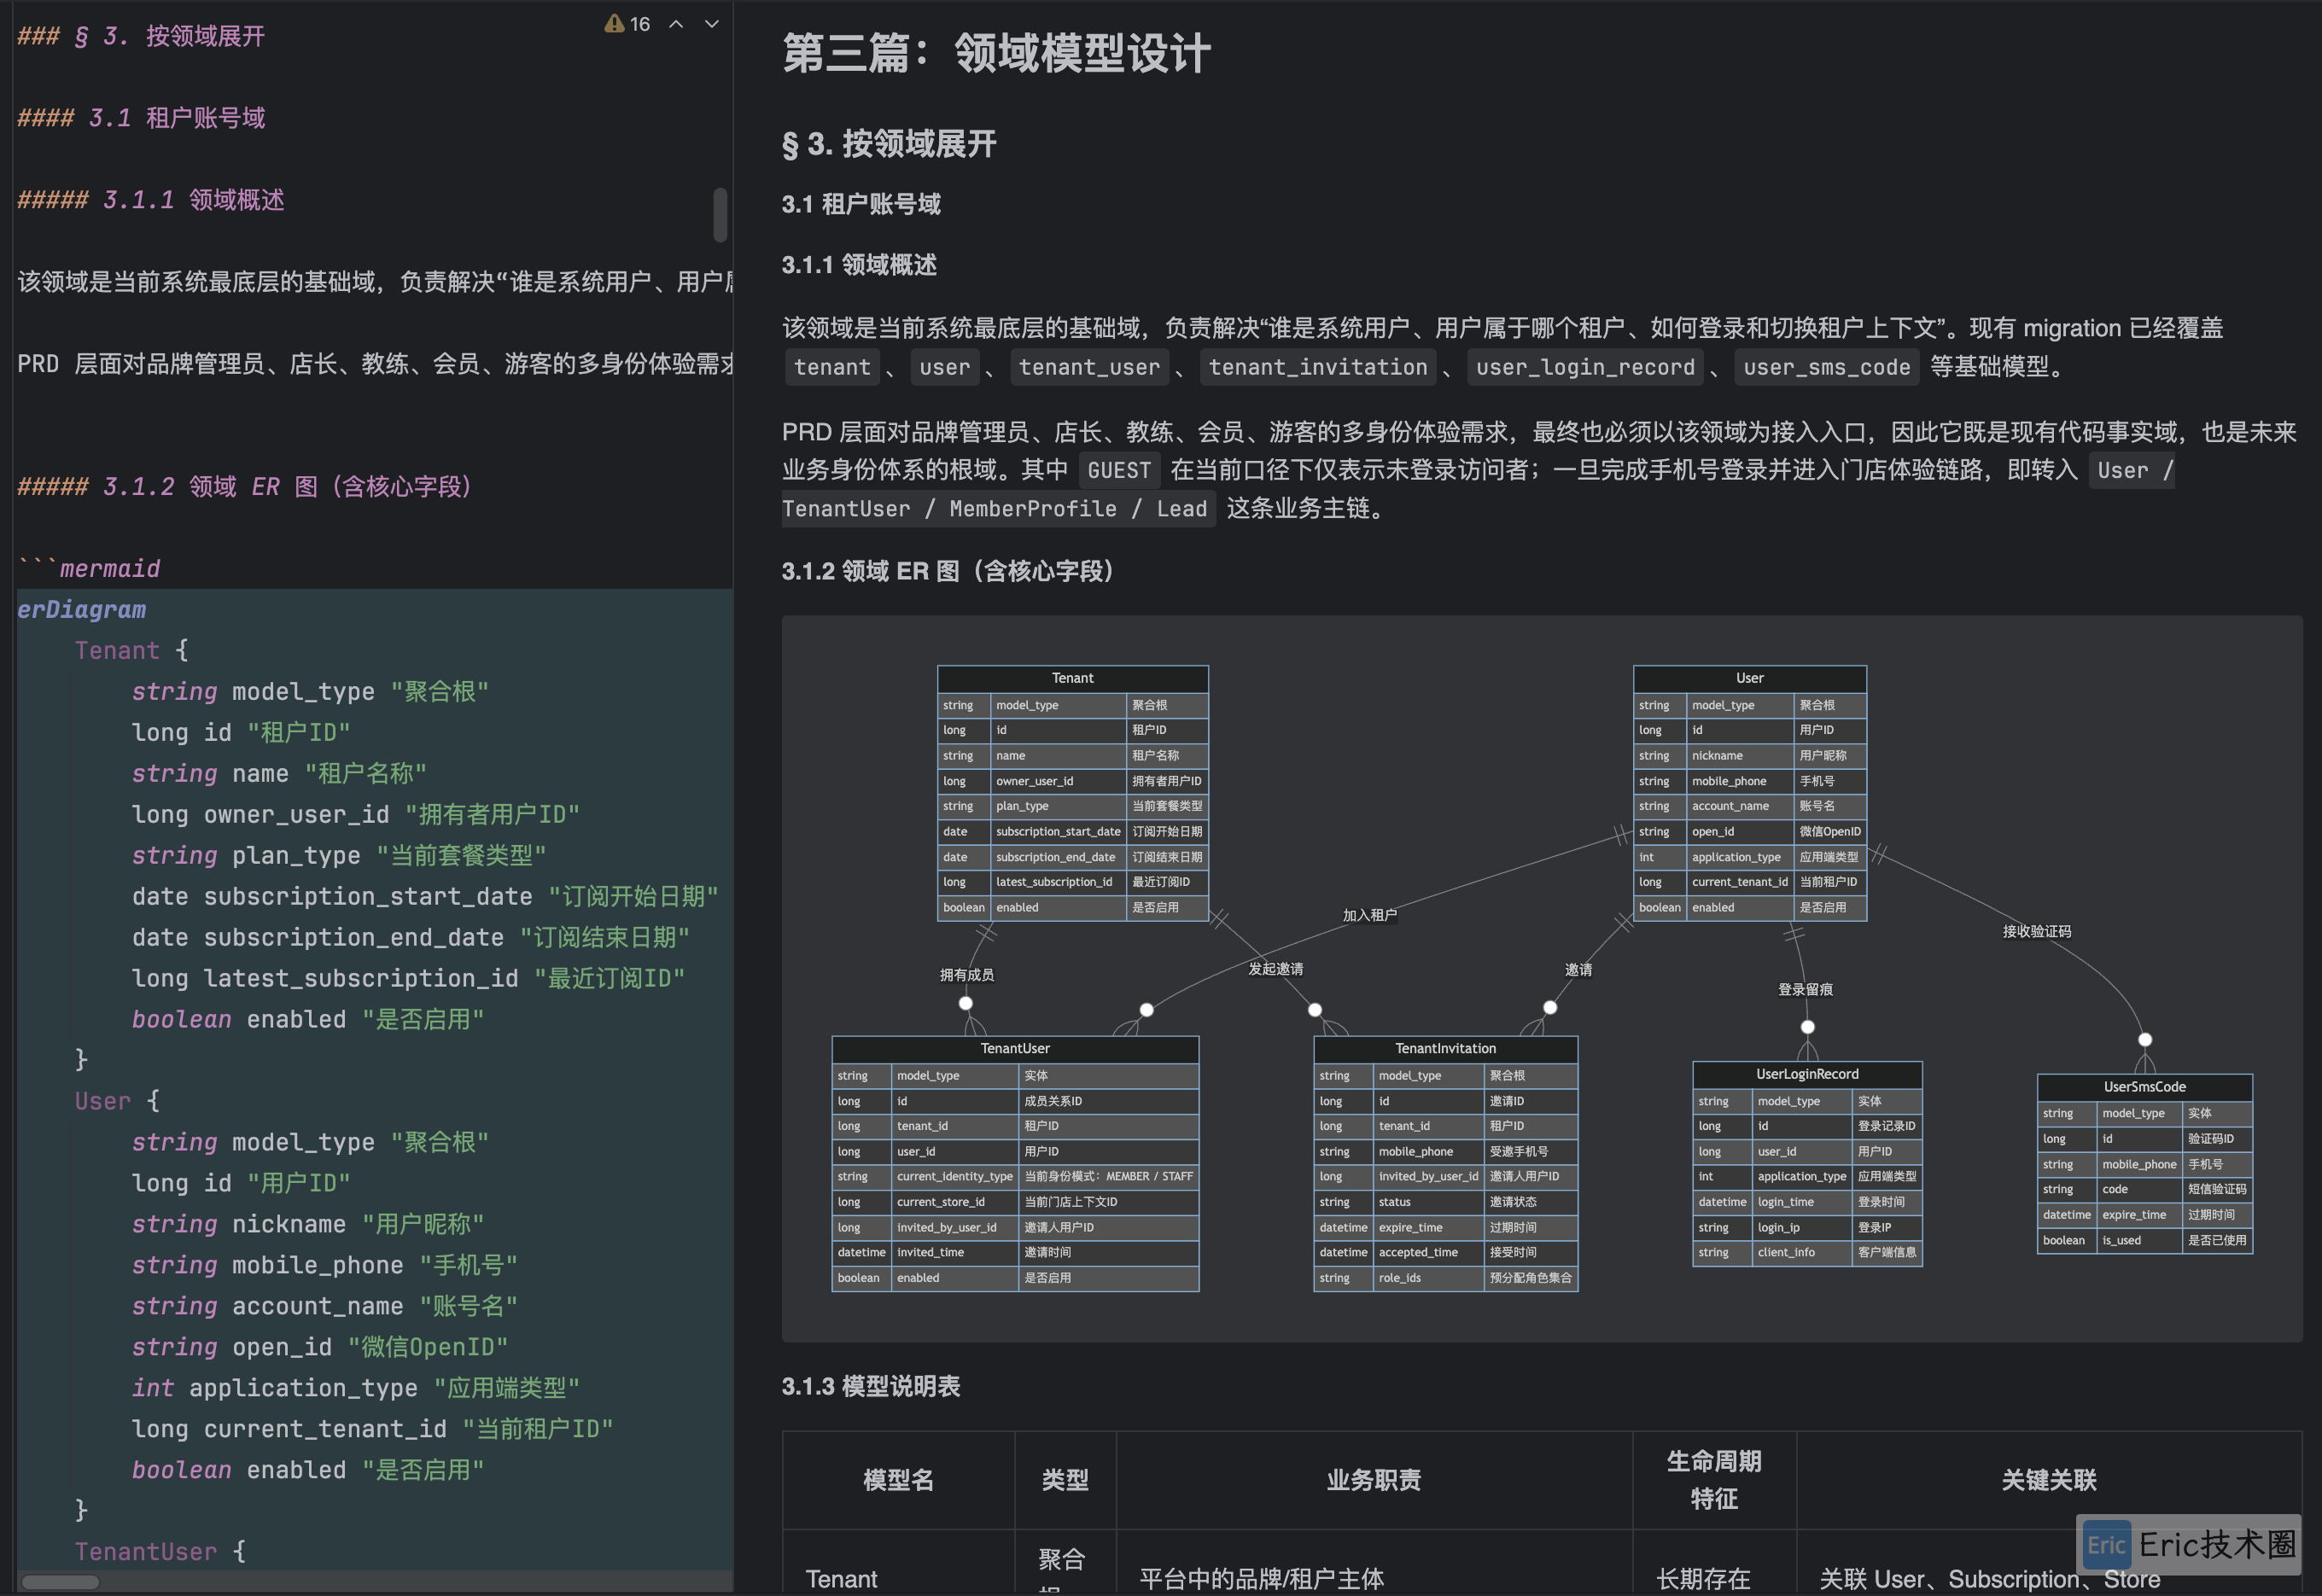2322x1596 pixels.
Task: Click the '拥有成员' relationship label
Action: 967,975
